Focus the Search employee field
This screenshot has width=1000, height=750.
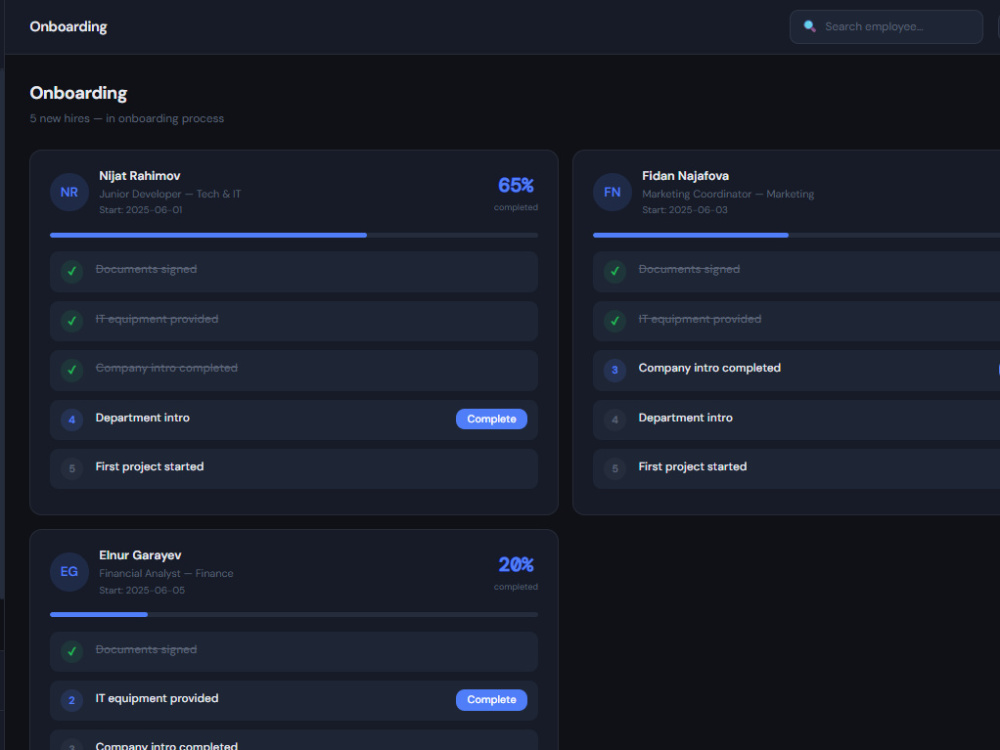click(x=886, y=27)
